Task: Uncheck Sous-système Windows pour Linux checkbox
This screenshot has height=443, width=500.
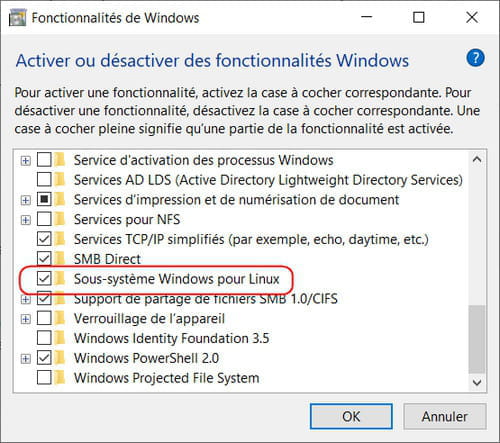Action: [44, 278]
